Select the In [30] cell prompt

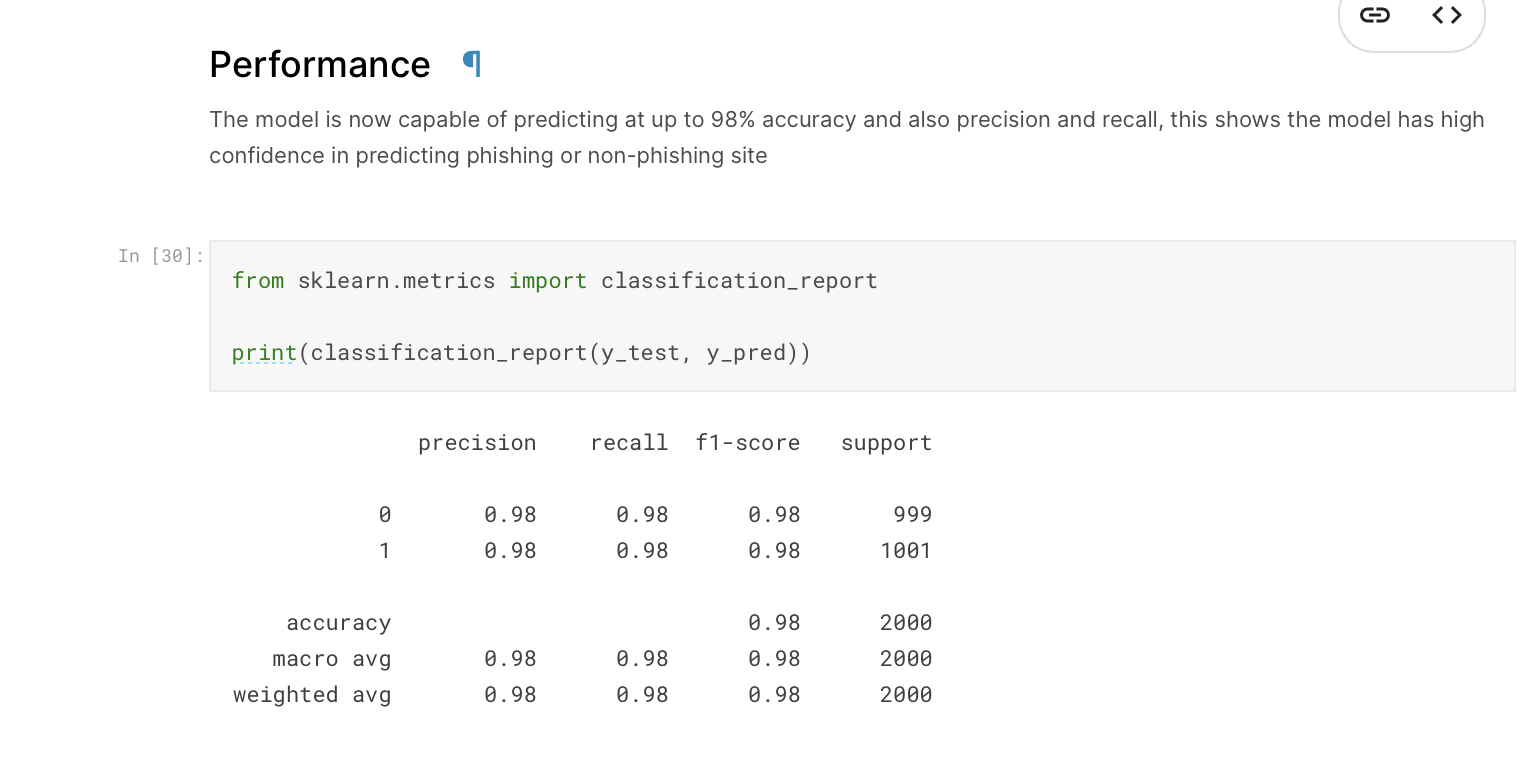[160, 256]
